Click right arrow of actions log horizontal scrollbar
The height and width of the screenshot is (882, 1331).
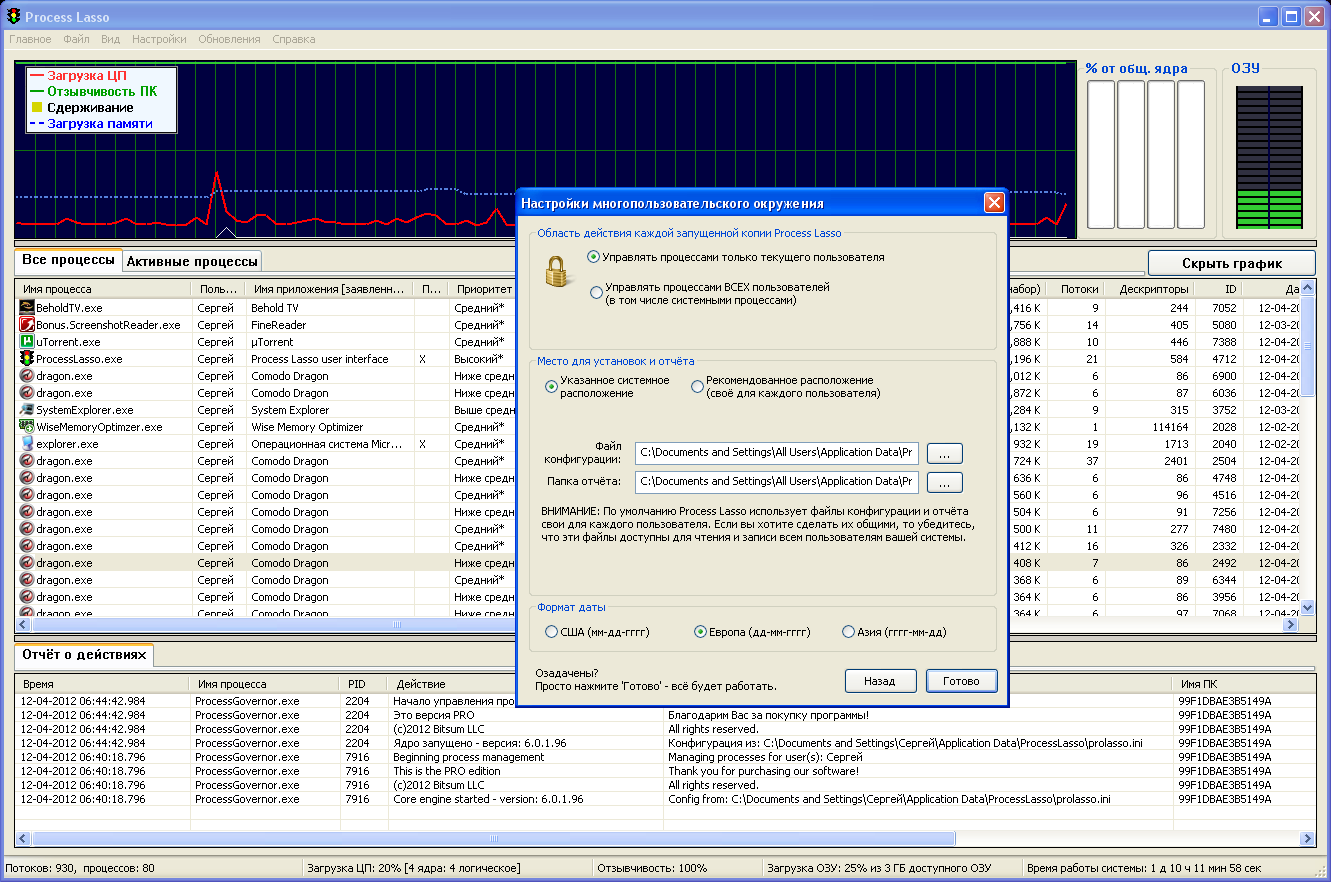click(x=1307, y=839)
